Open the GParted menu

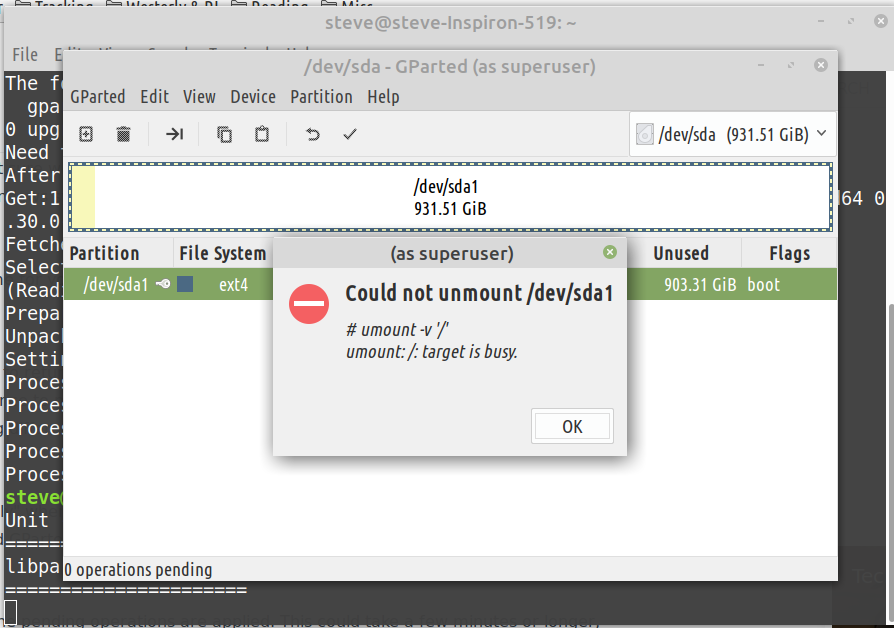coord(97,97)
